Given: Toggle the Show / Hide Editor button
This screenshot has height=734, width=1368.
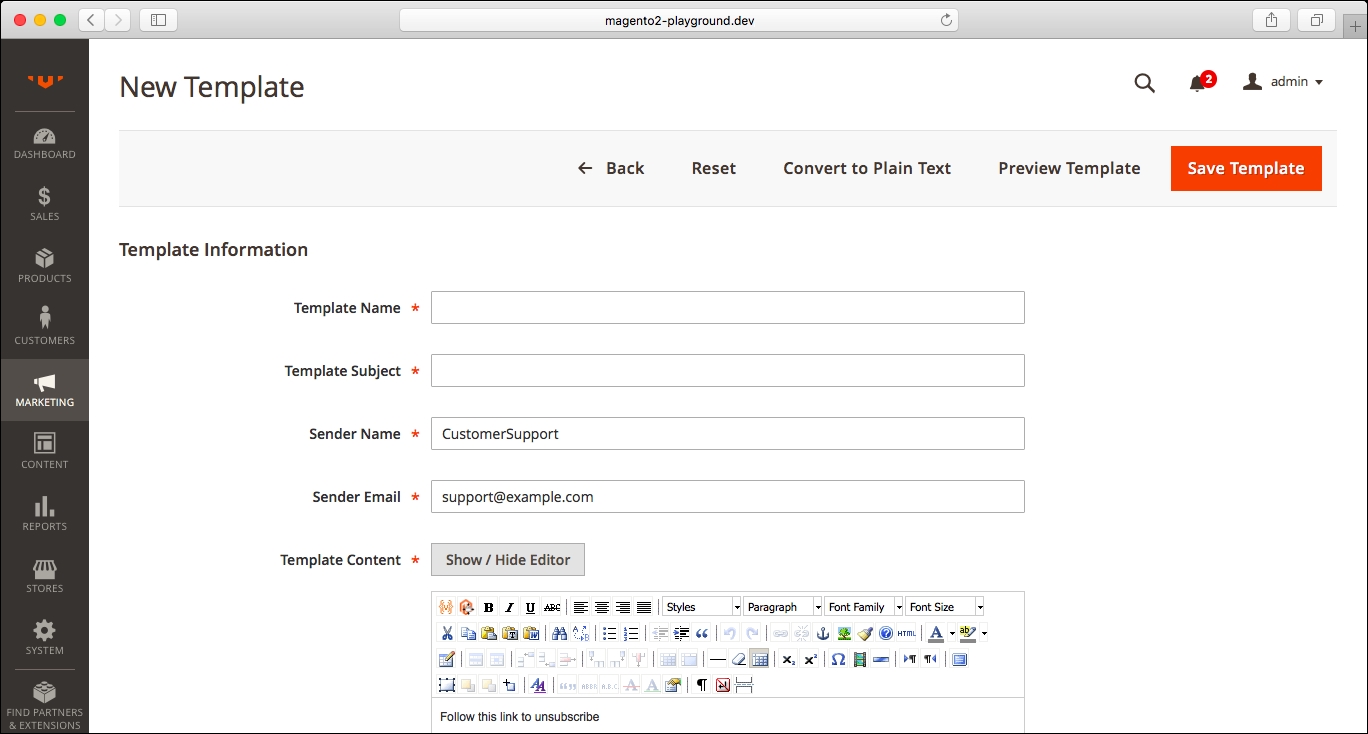Looking at the screenshot, I should 508,560.
